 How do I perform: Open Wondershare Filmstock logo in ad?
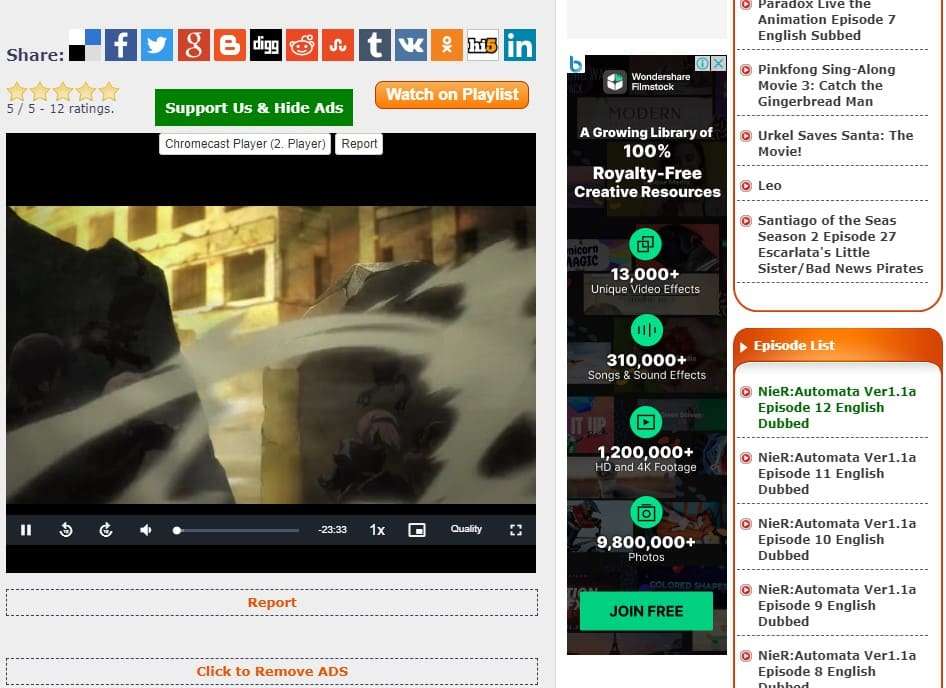tap(647, 81)
